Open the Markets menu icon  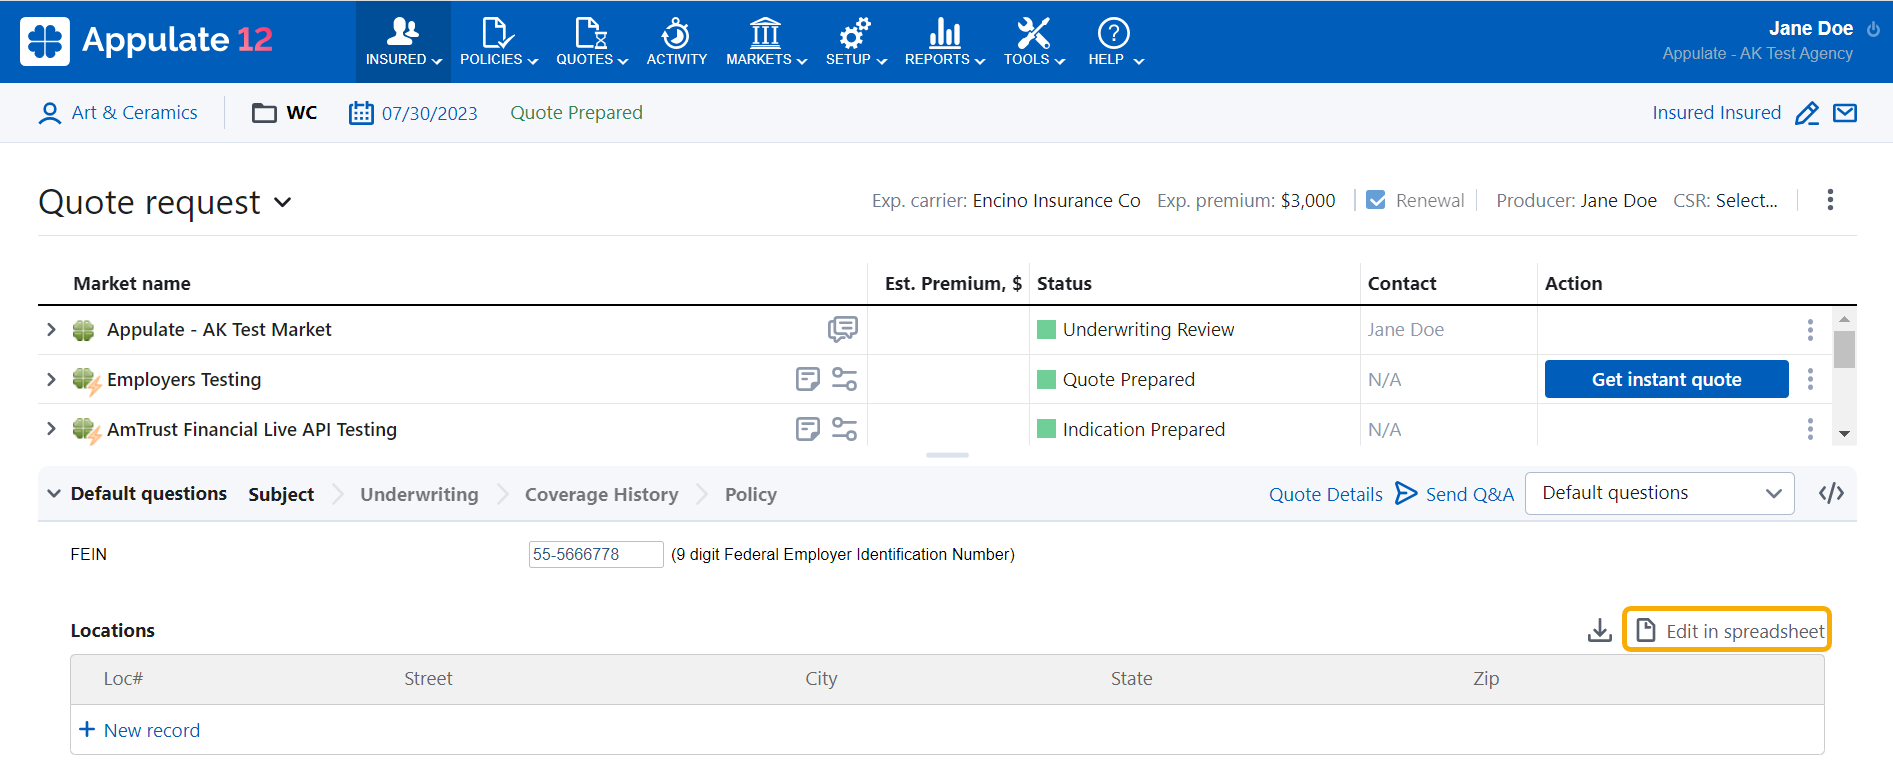(765, 32)
